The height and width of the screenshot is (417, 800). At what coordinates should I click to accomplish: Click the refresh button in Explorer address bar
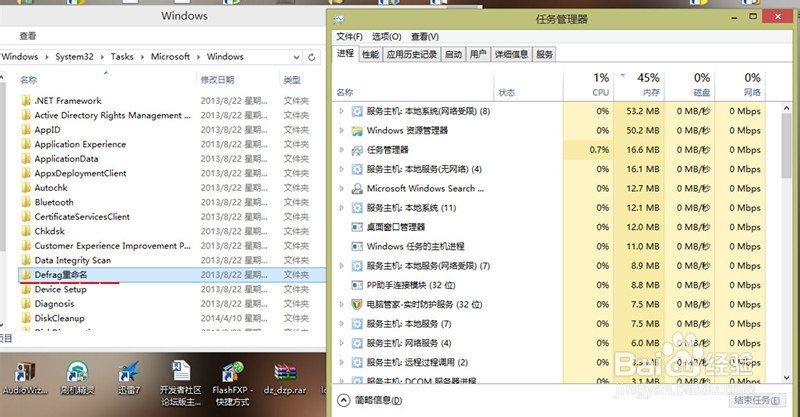311,57
